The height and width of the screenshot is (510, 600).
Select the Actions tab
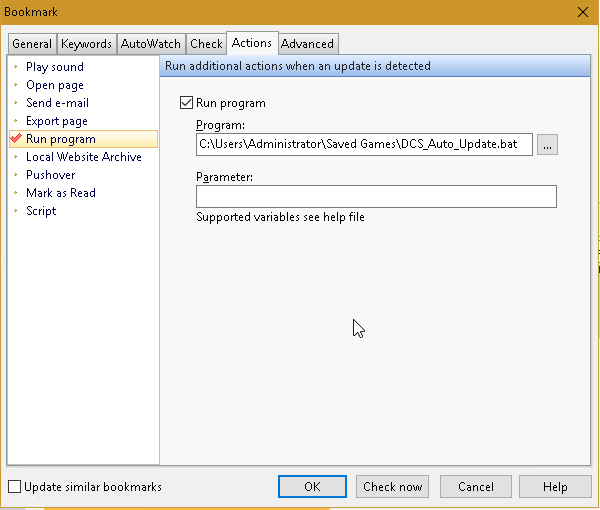click(x=252, y=43)
